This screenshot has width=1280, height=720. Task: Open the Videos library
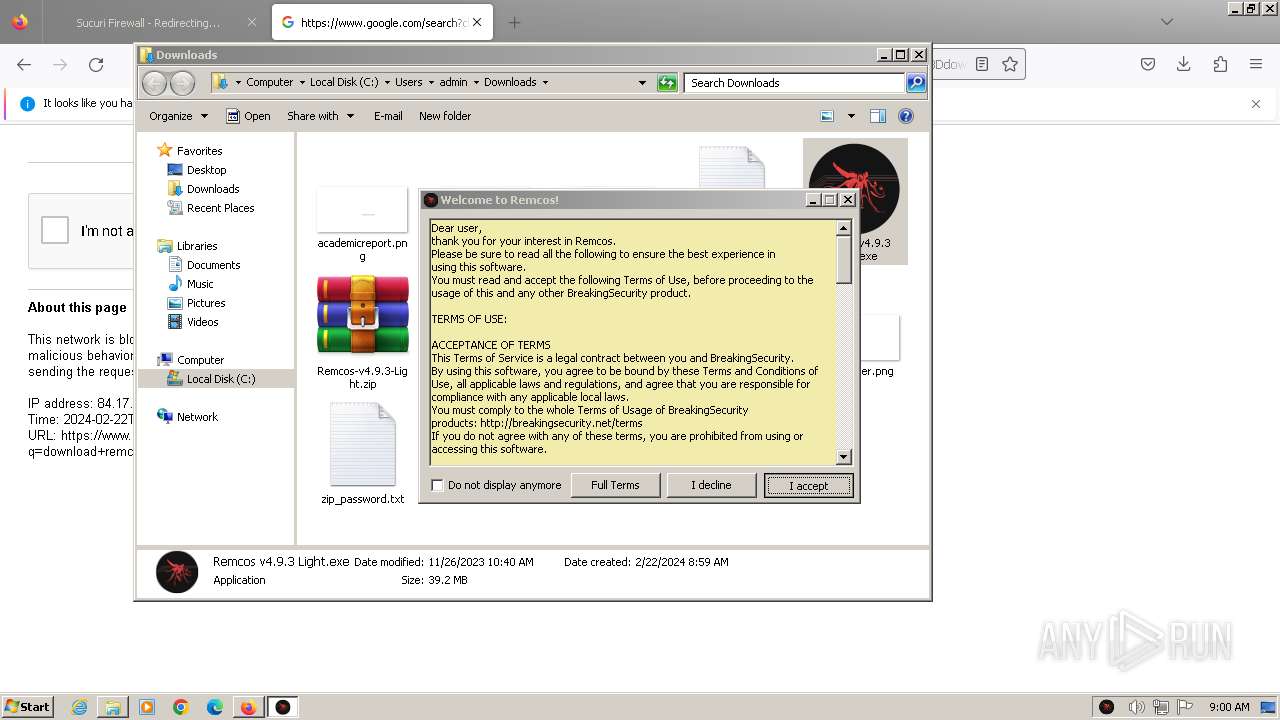pos(202,322)
